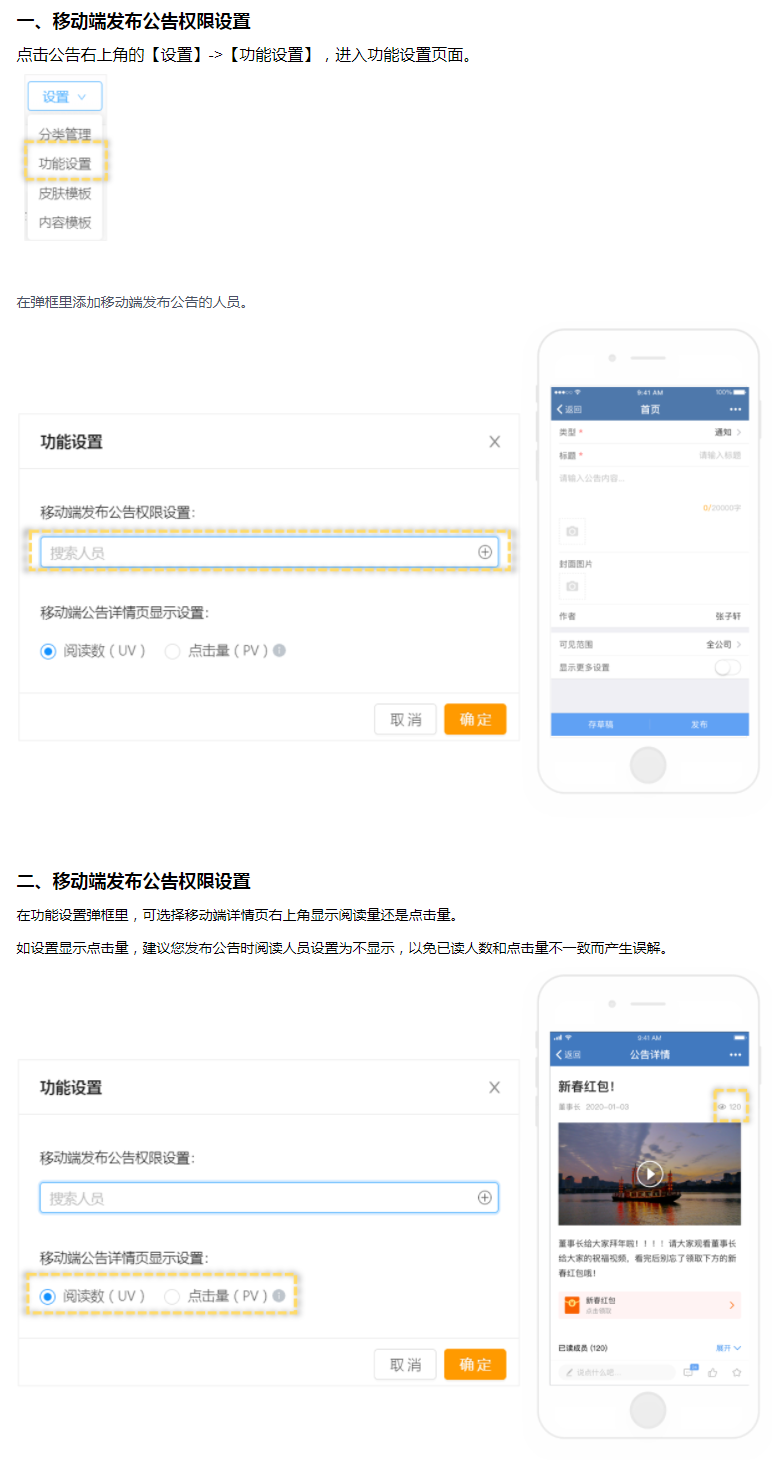Click 确定 in dialog beside 公告详情 phone
The width and height of the screenshot is (772, 1460).
[x=475, y=1365]
